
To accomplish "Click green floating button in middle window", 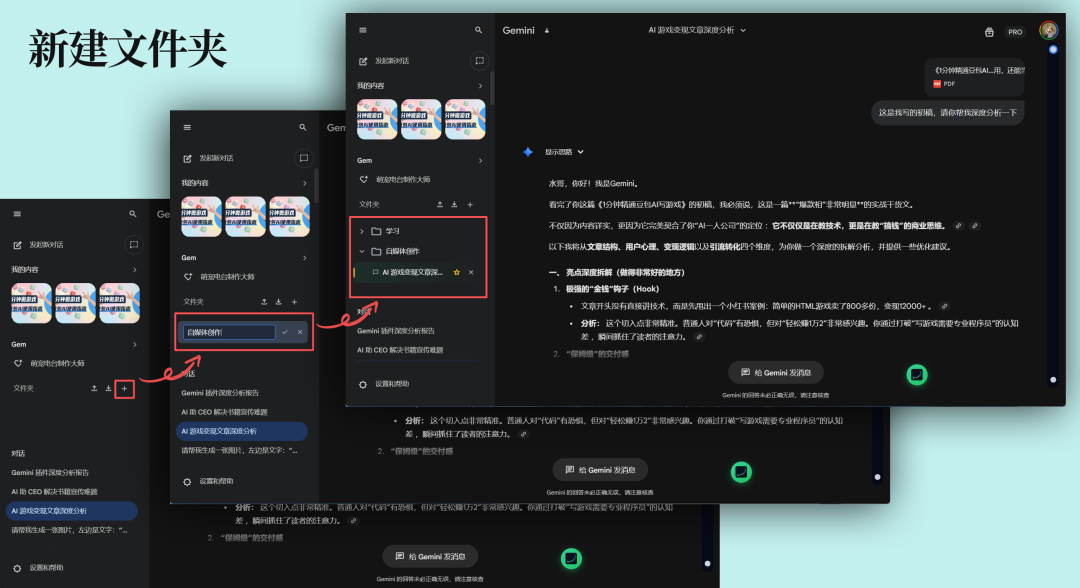I will tap(741, 472).
